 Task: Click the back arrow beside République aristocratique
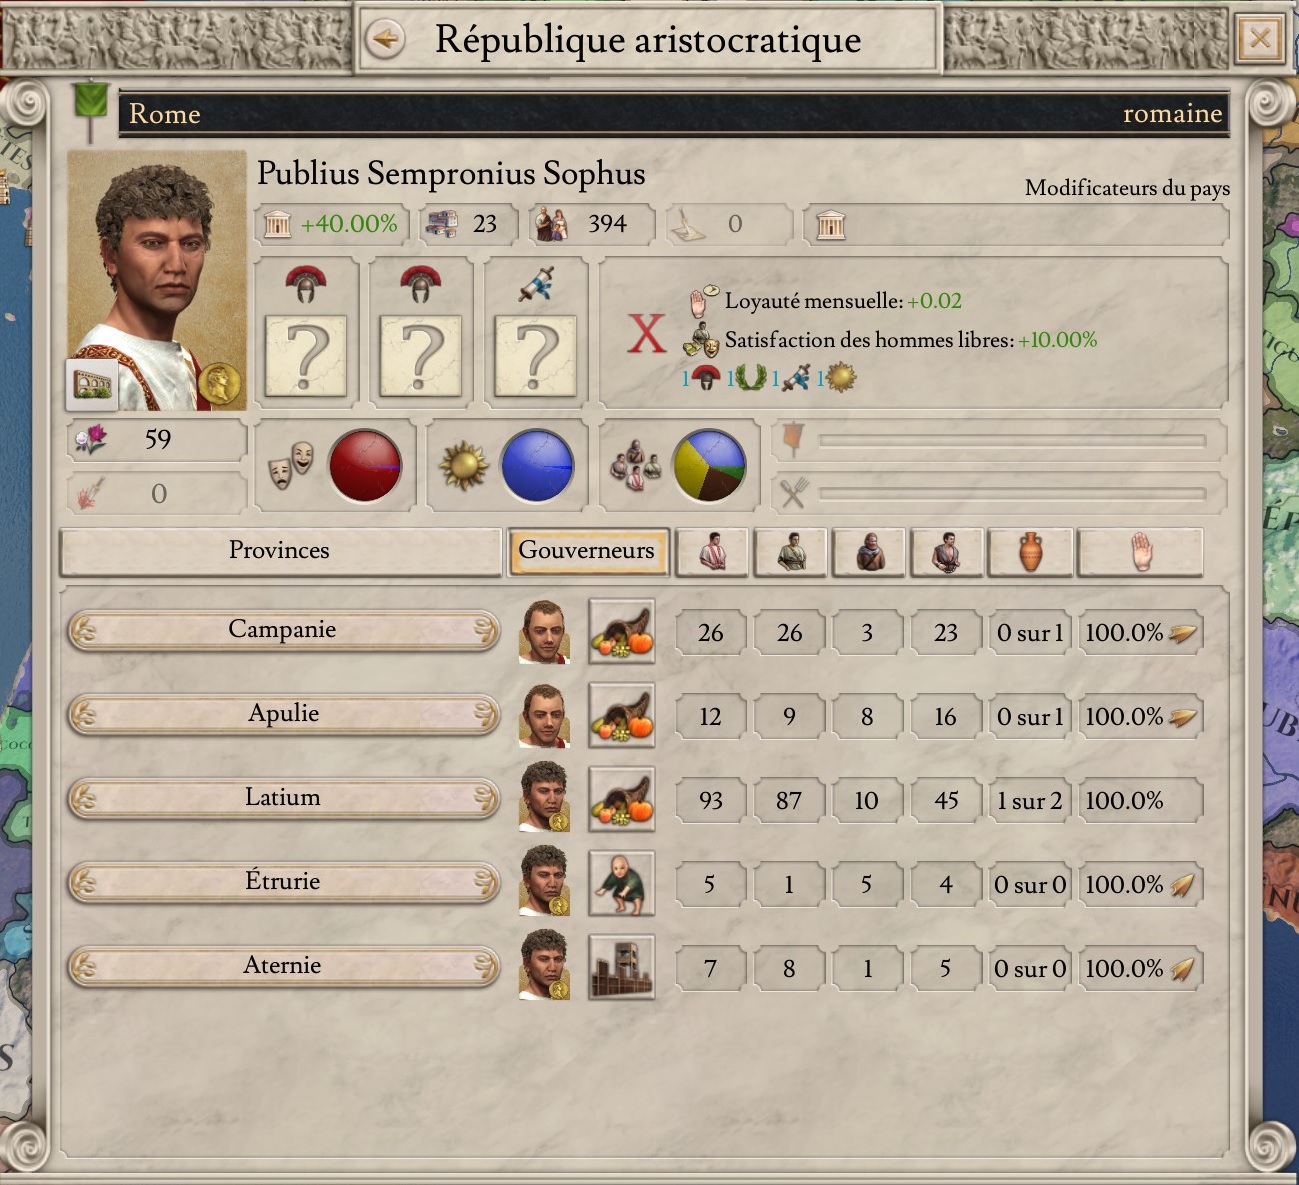tap(385, 40)
